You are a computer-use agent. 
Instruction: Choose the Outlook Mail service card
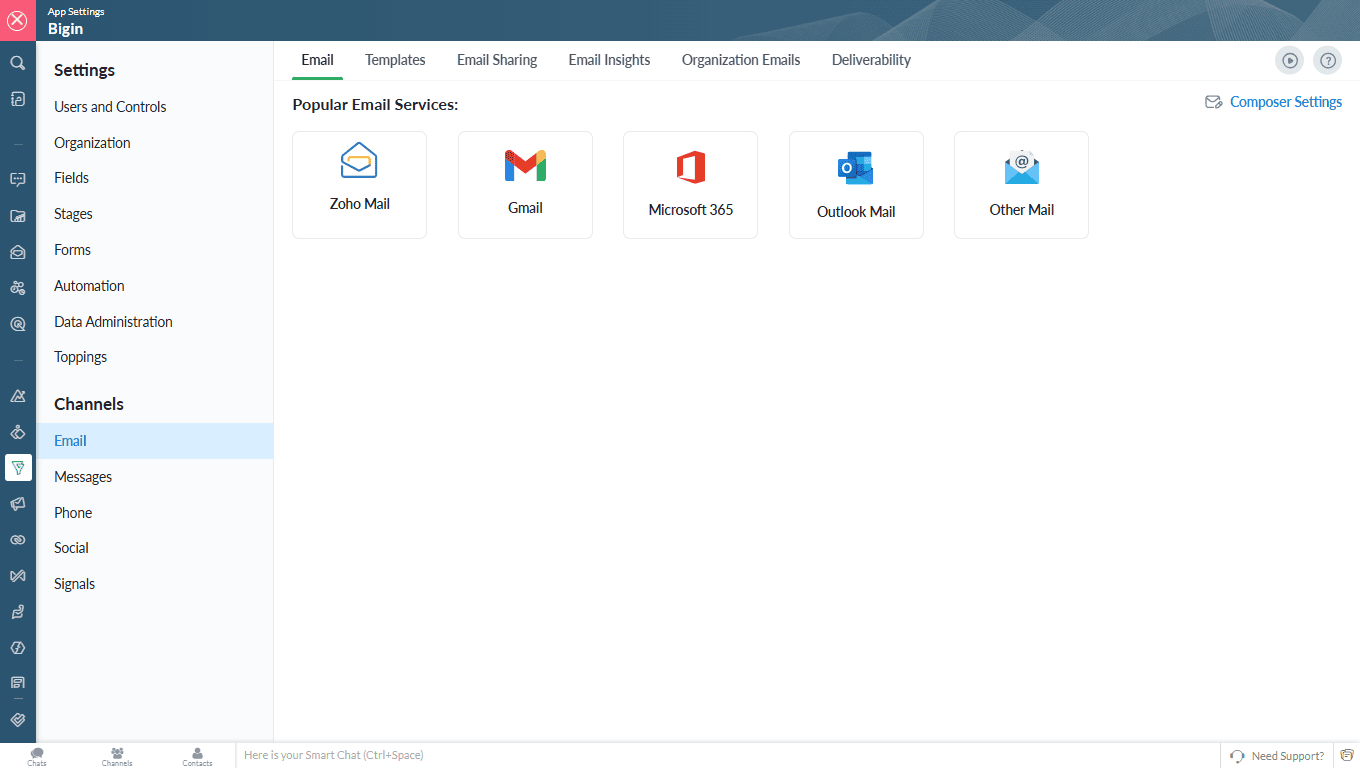coord(856,185)
